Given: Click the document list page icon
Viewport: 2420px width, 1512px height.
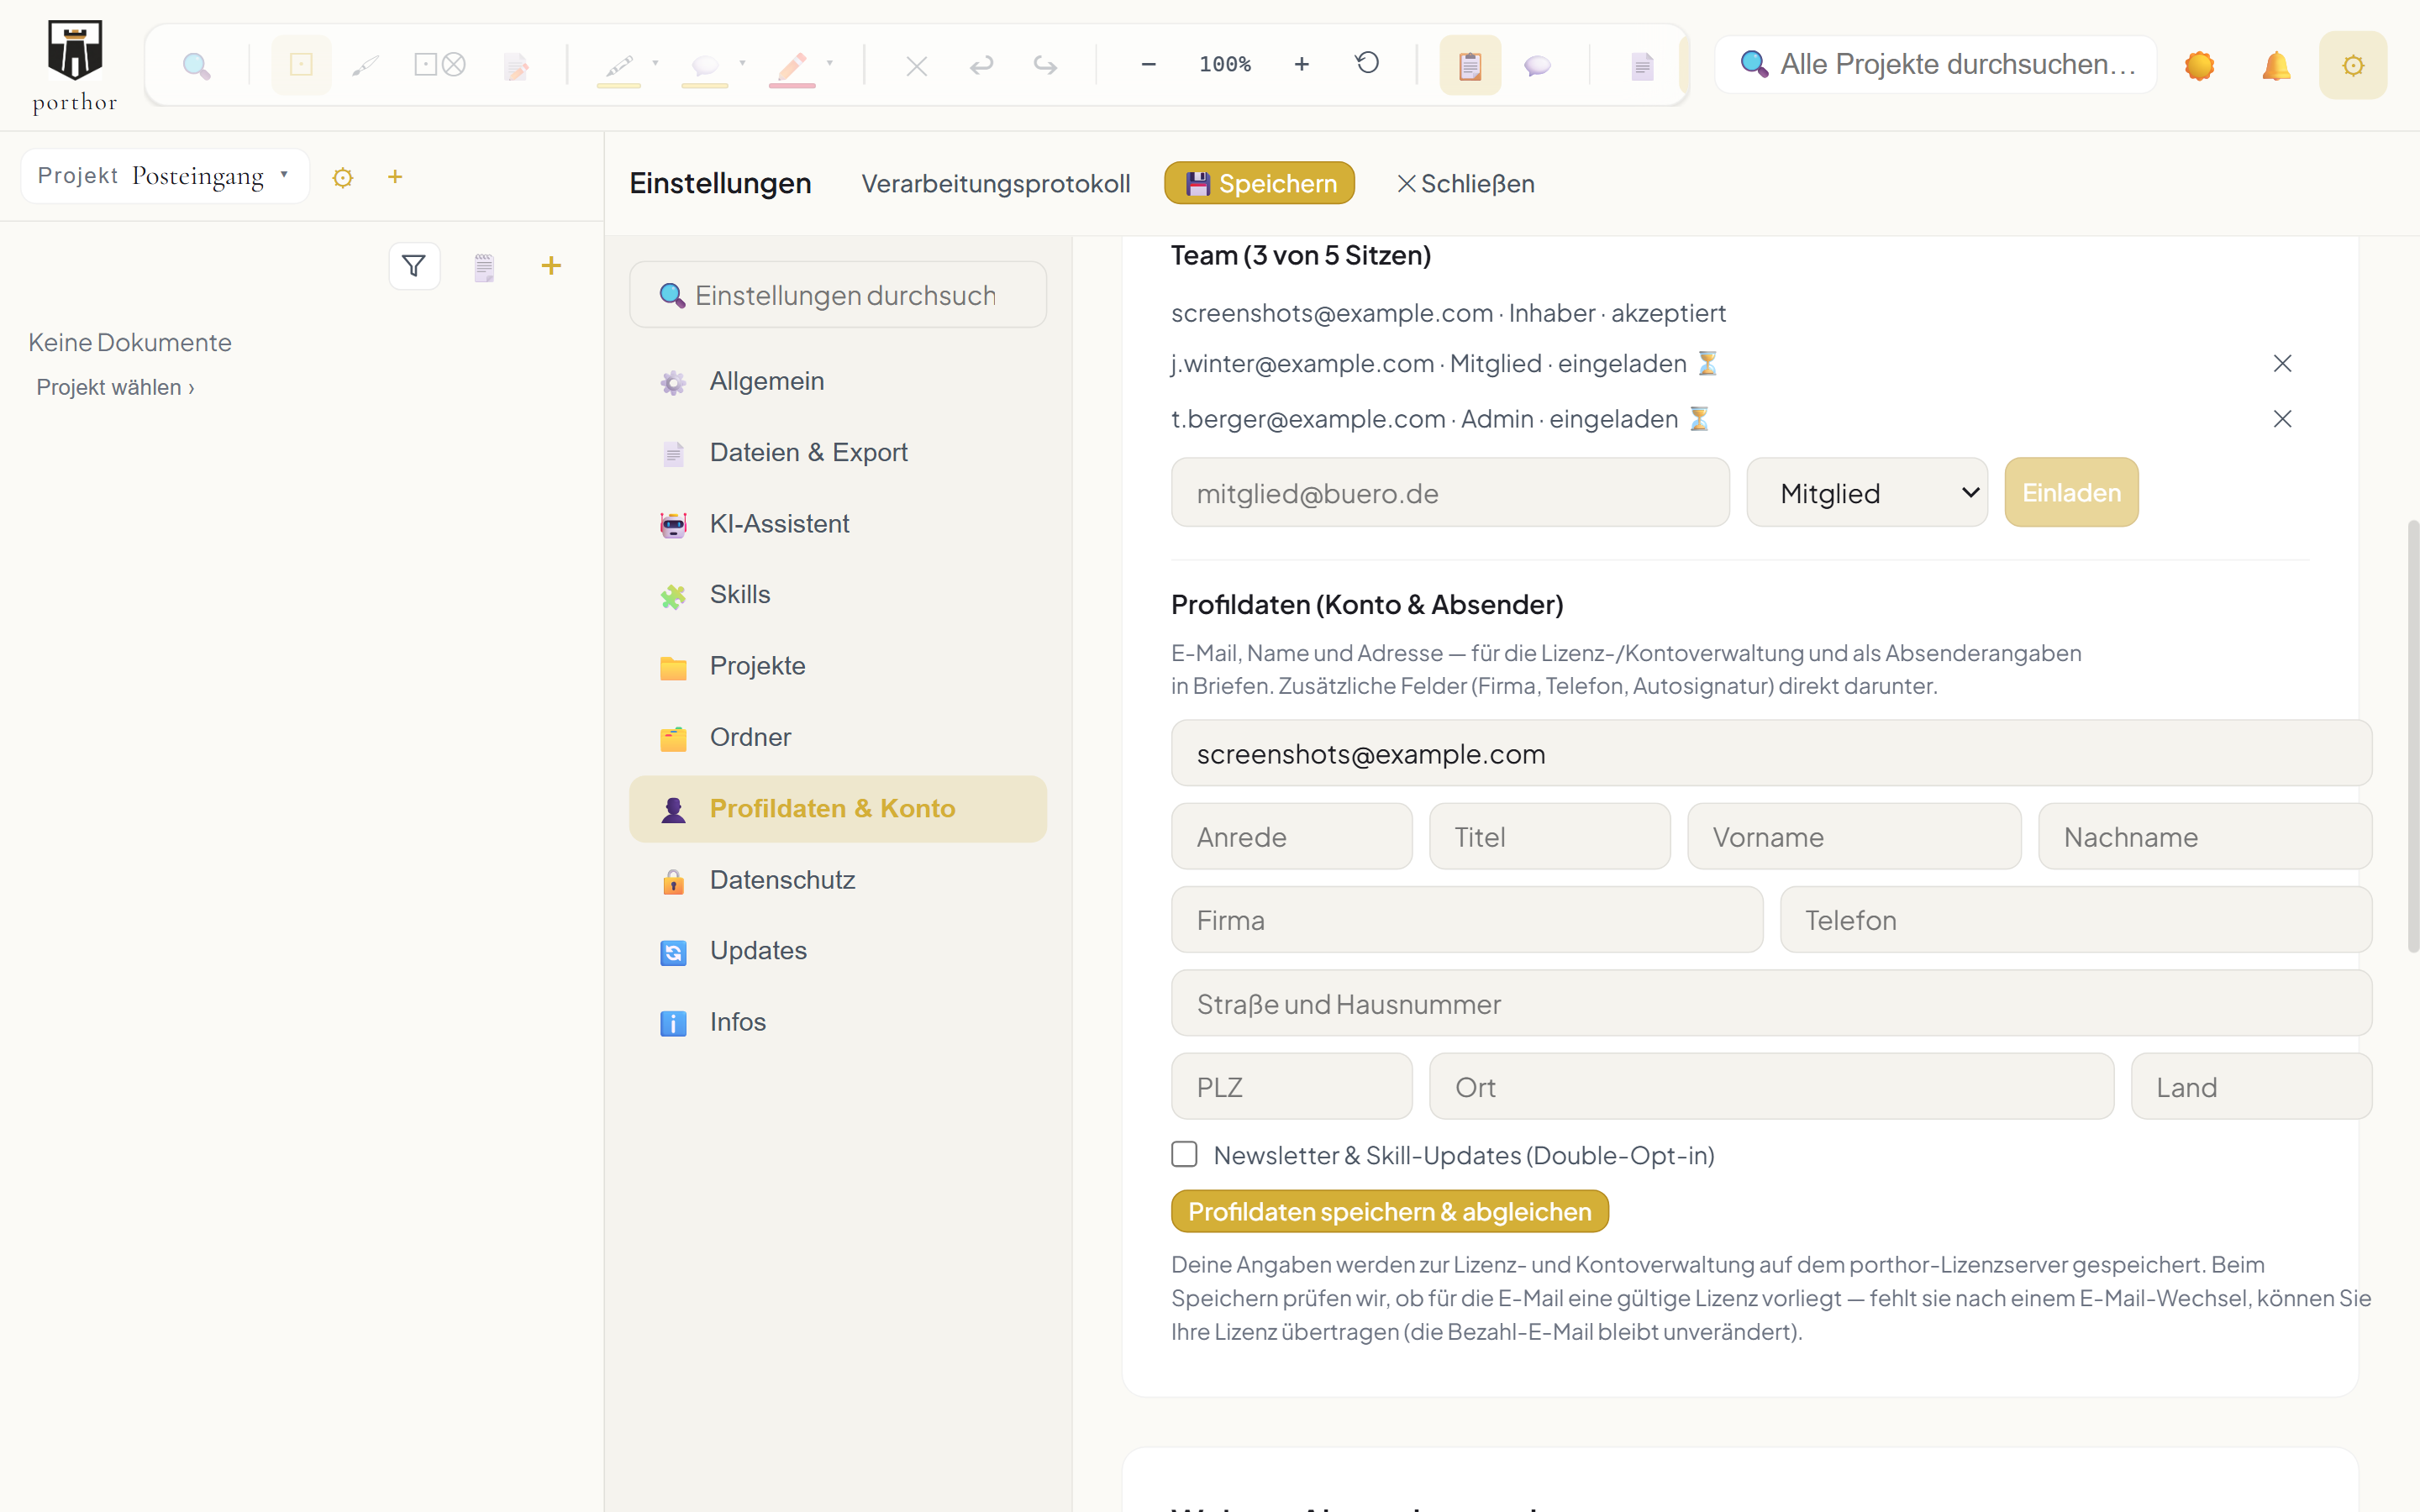Looking at the screenshot, I should (484, 267).
